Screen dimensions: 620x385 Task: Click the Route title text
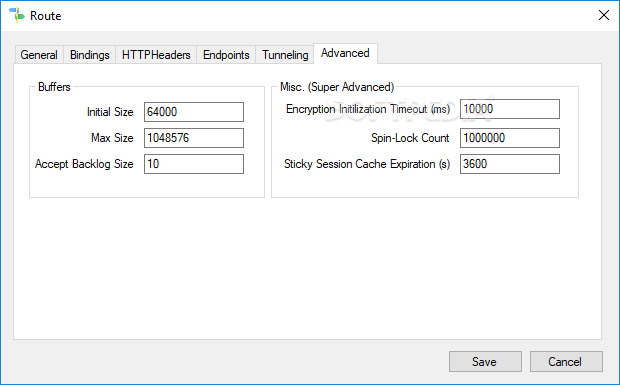pyautogui.click(x=45, y=16)
